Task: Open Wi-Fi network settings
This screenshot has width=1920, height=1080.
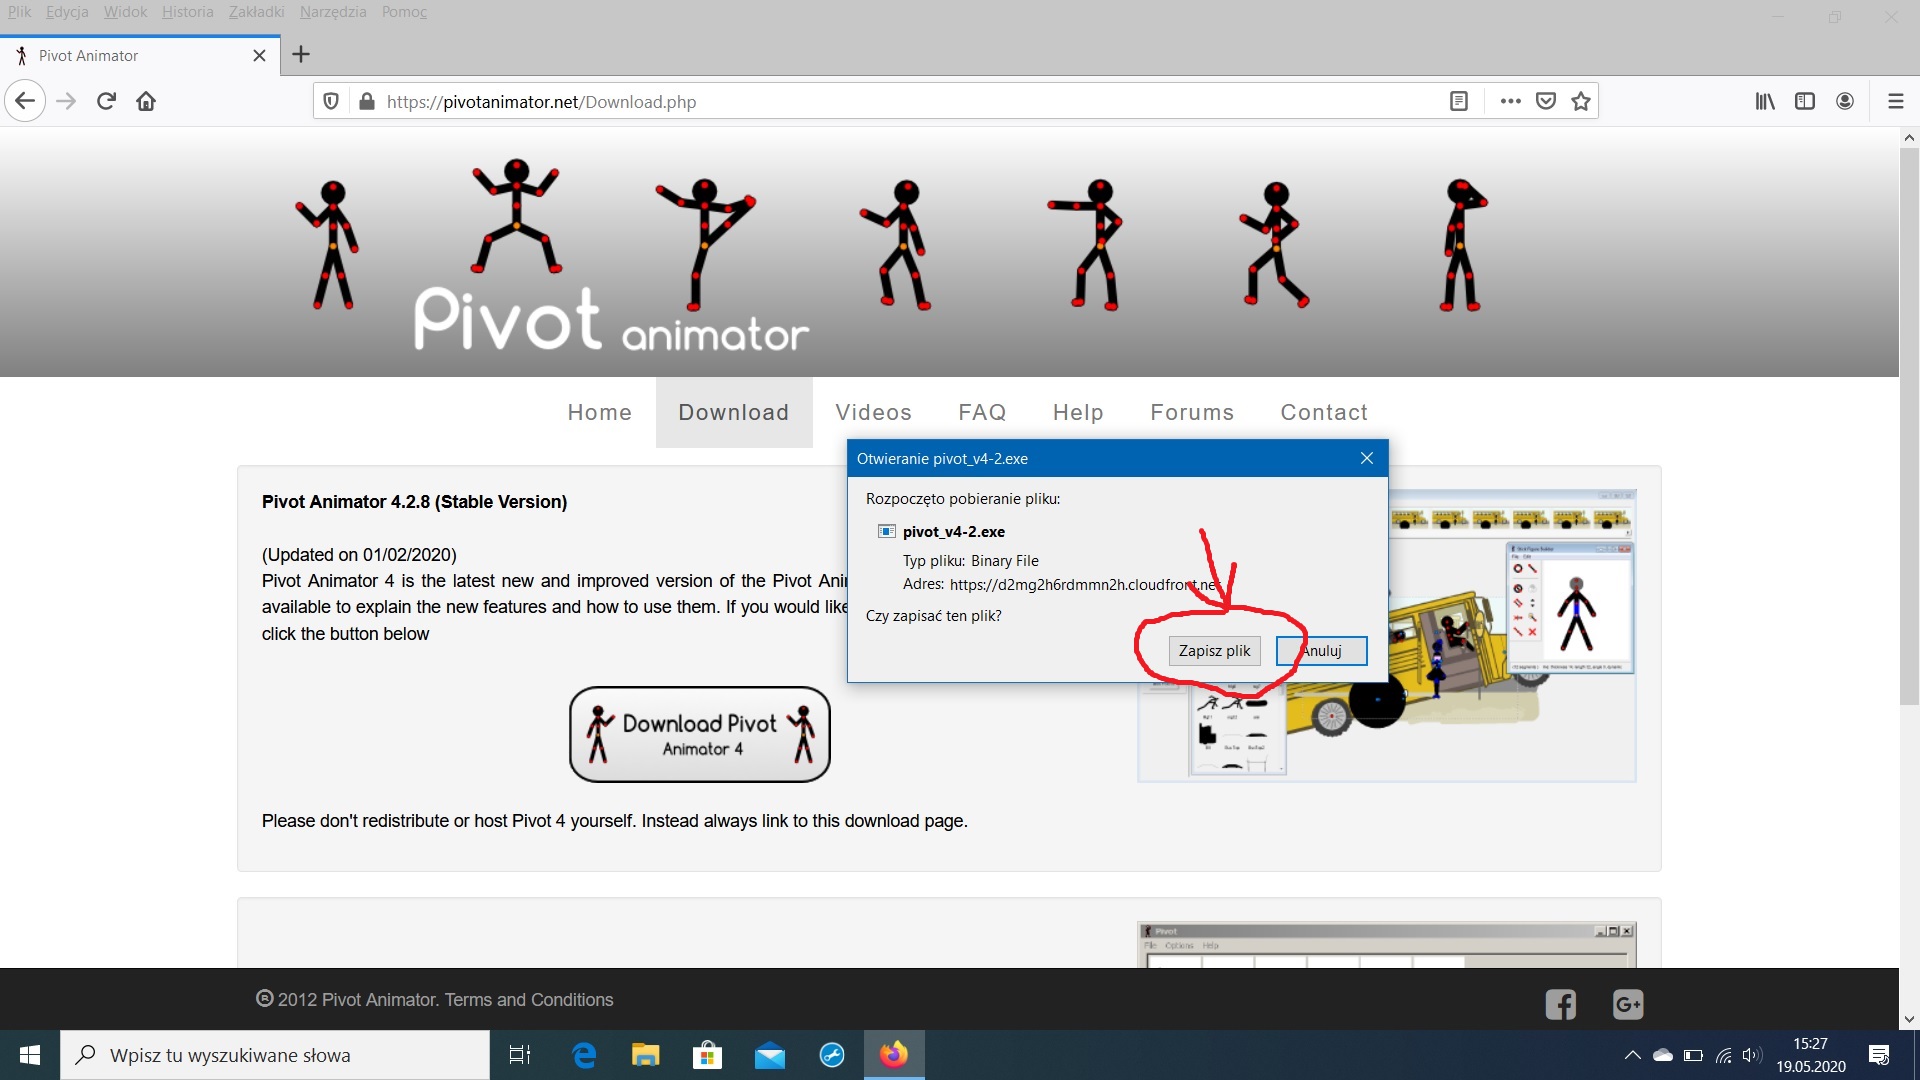Action: click(x=1723, y=1055)
